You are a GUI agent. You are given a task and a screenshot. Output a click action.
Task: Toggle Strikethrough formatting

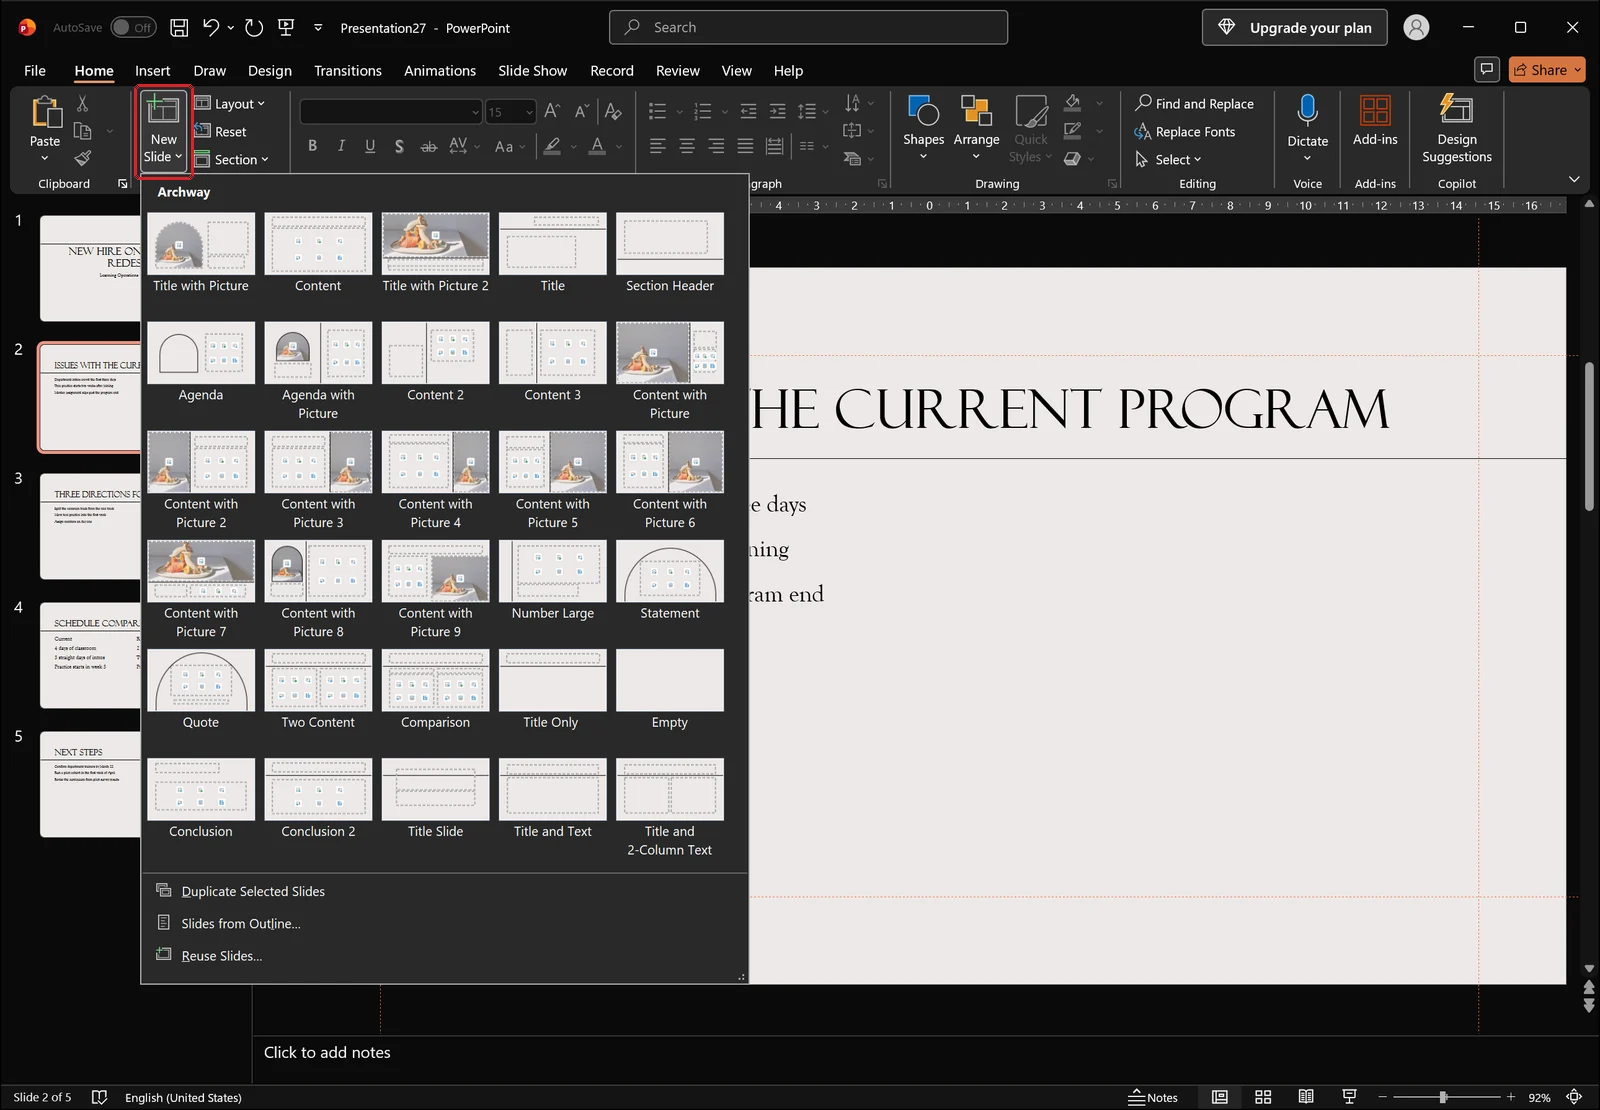[428, 146]
